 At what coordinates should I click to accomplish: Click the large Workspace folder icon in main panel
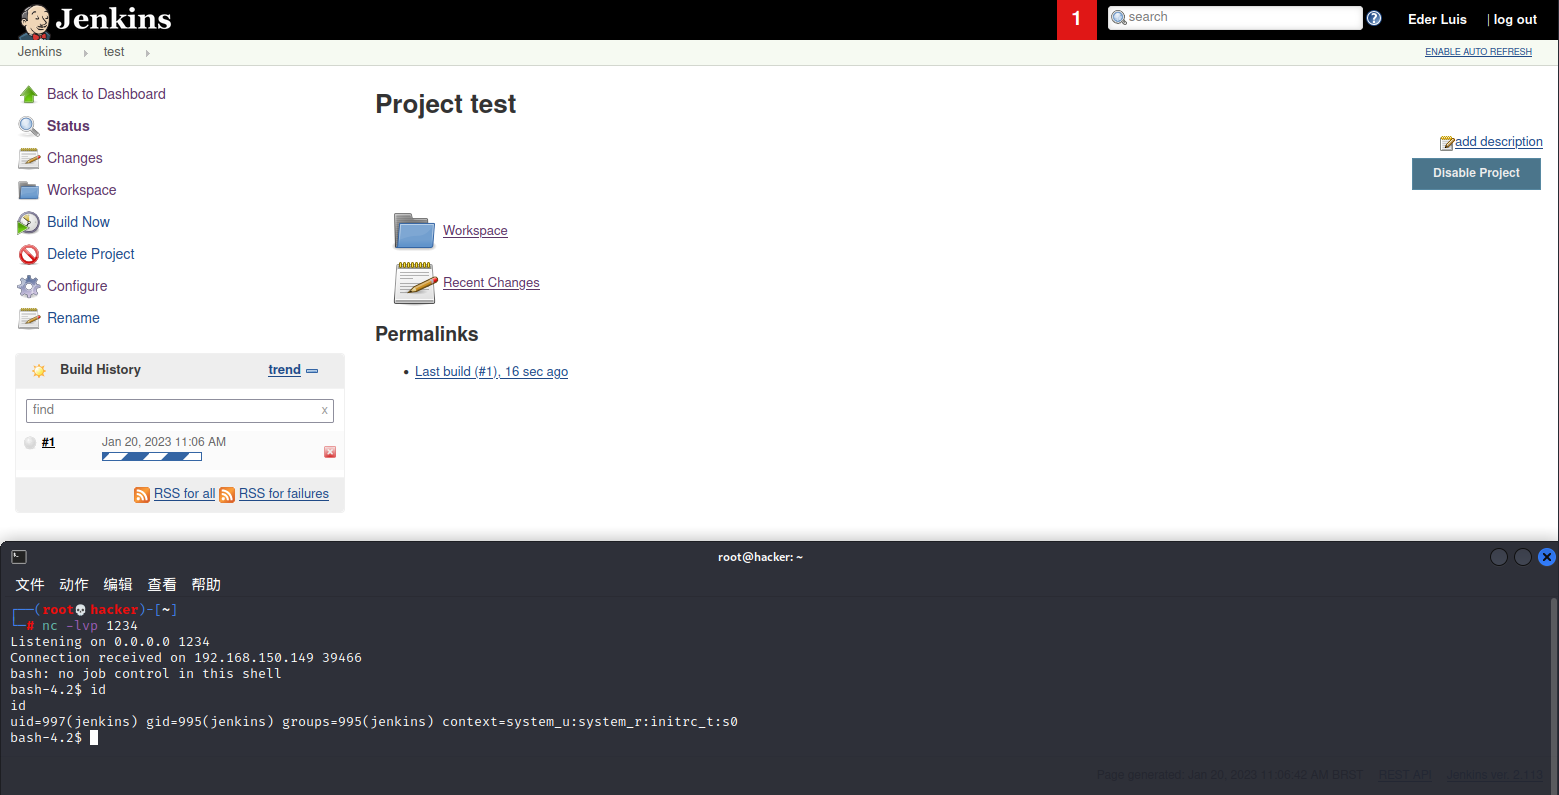414,230
